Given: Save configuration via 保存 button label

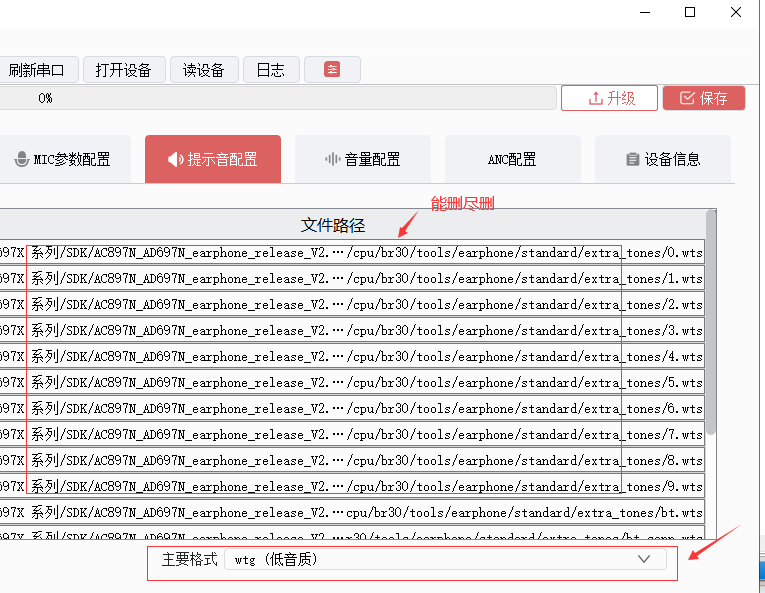Looking at the screenshot, I should point(713,98).
